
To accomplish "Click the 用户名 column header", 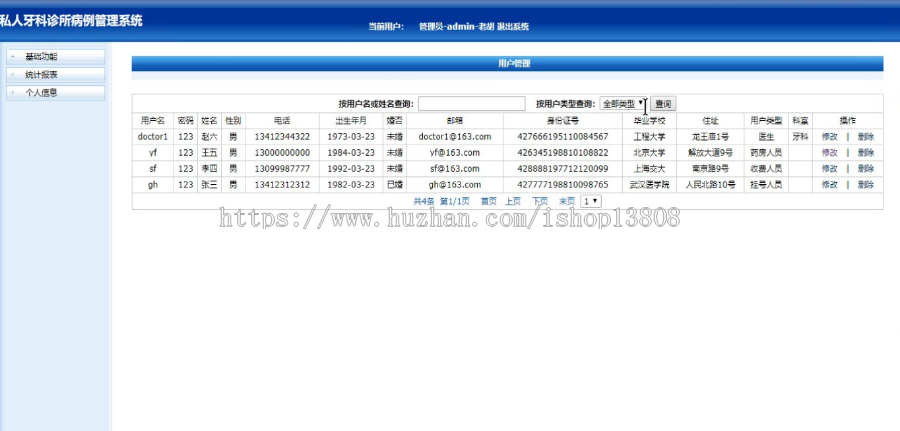I will point(153,121).
